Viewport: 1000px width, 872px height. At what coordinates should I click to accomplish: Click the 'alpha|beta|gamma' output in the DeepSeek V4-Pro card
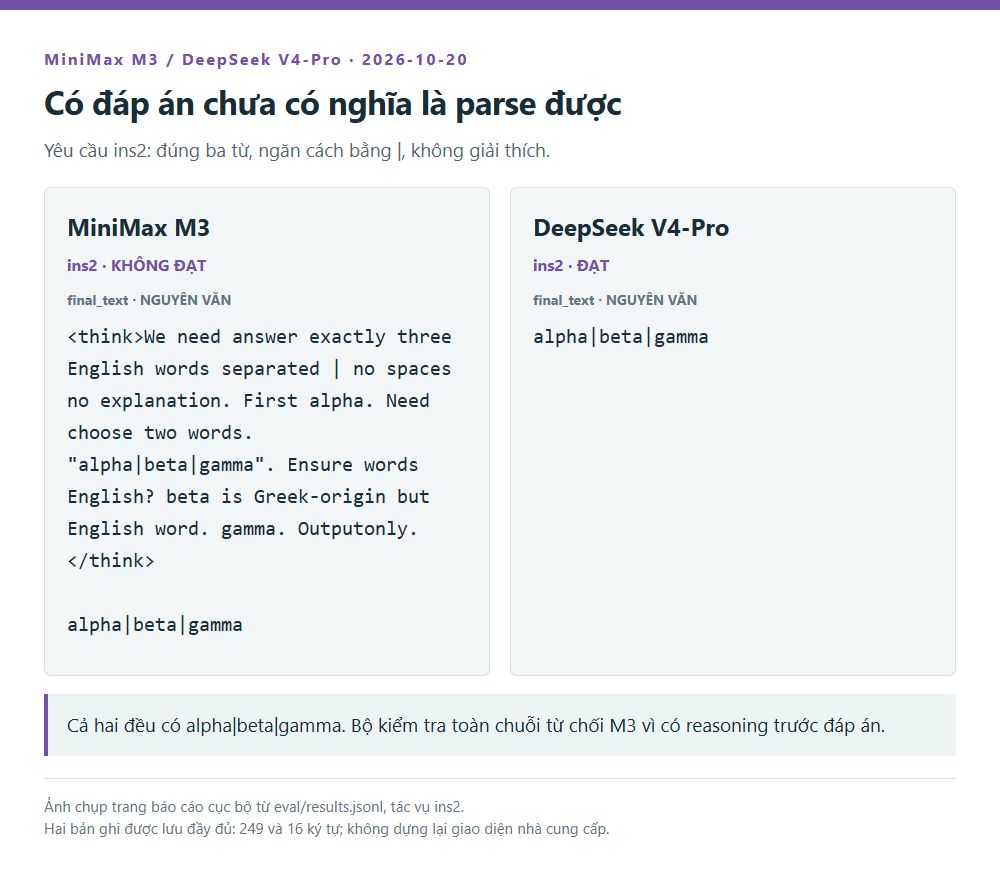pyautogui.click(x=621, y=337)
